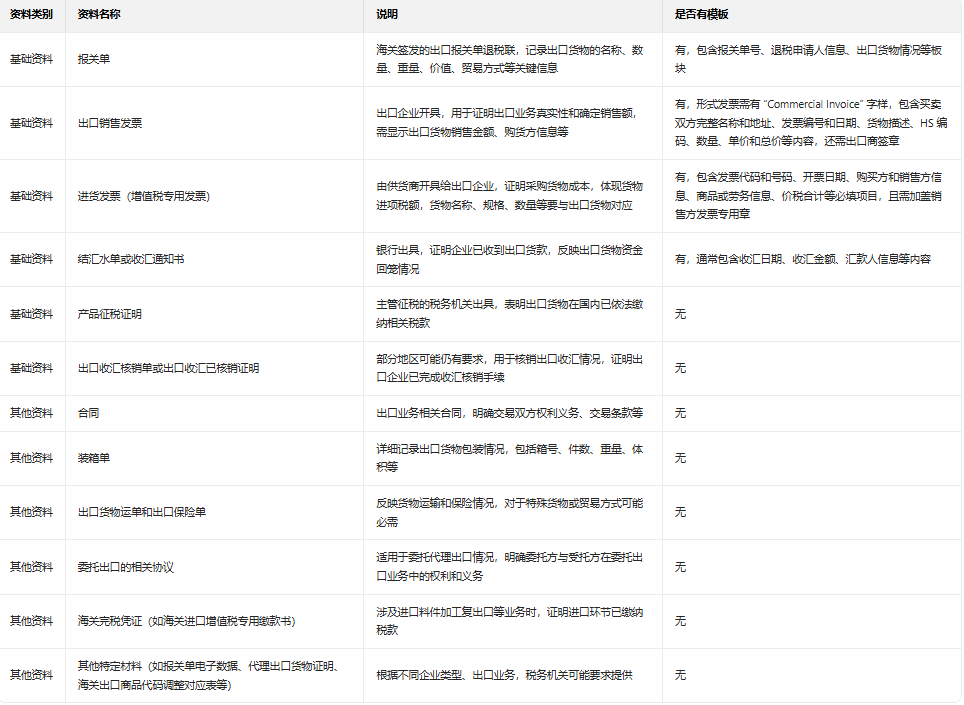This screenshot has height=705, width=964.
Task: Click 无 in the 出口货物运单 row
Action: (x=680, y=512)
